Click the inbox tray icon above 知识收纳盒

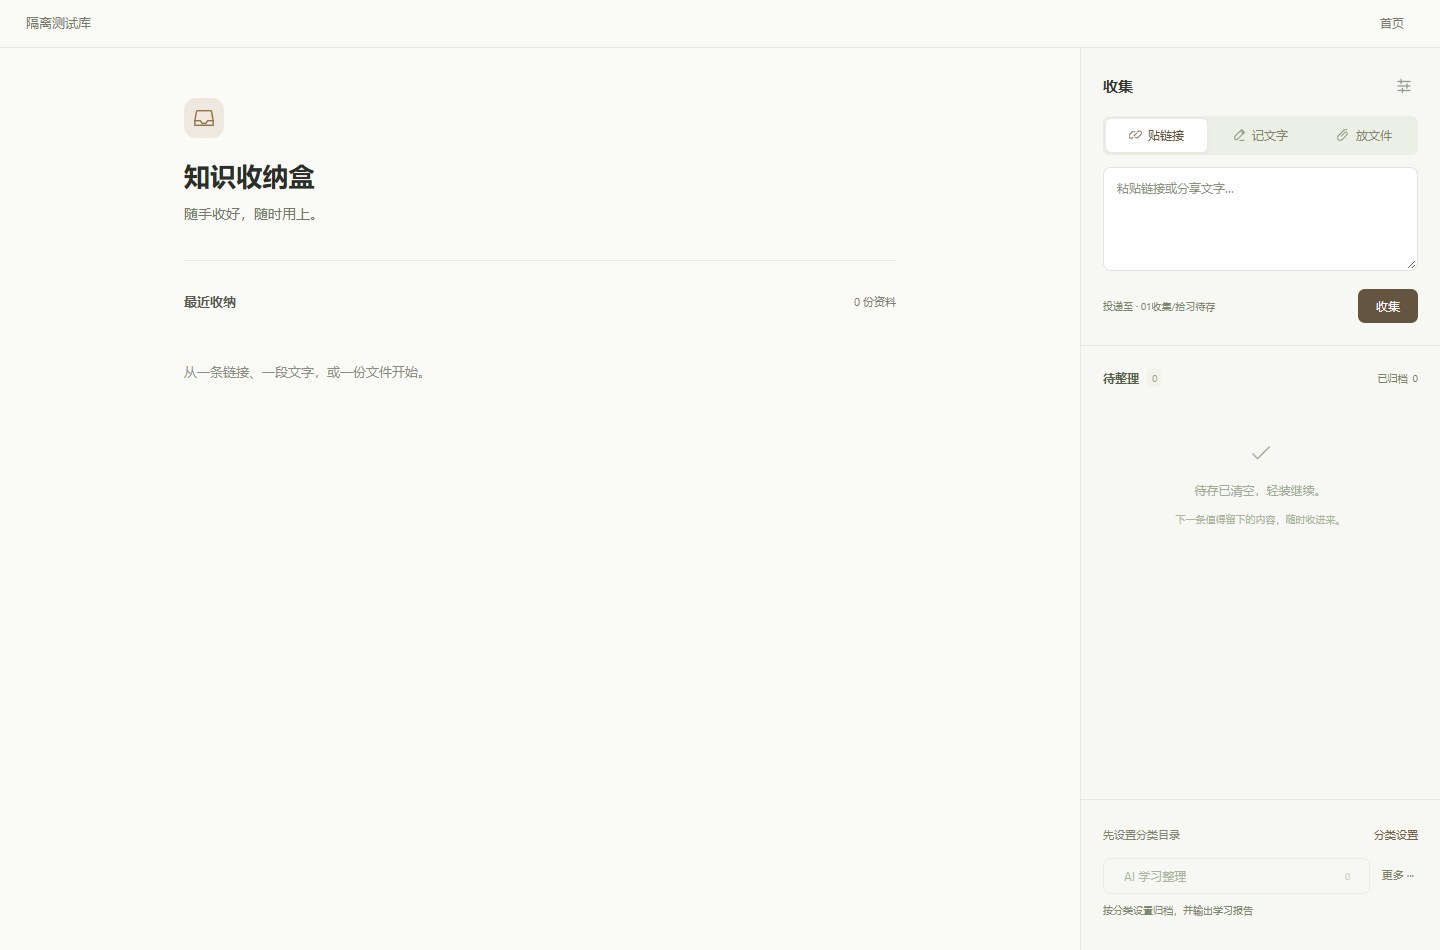pyautogui.click(x=204, y=118)
